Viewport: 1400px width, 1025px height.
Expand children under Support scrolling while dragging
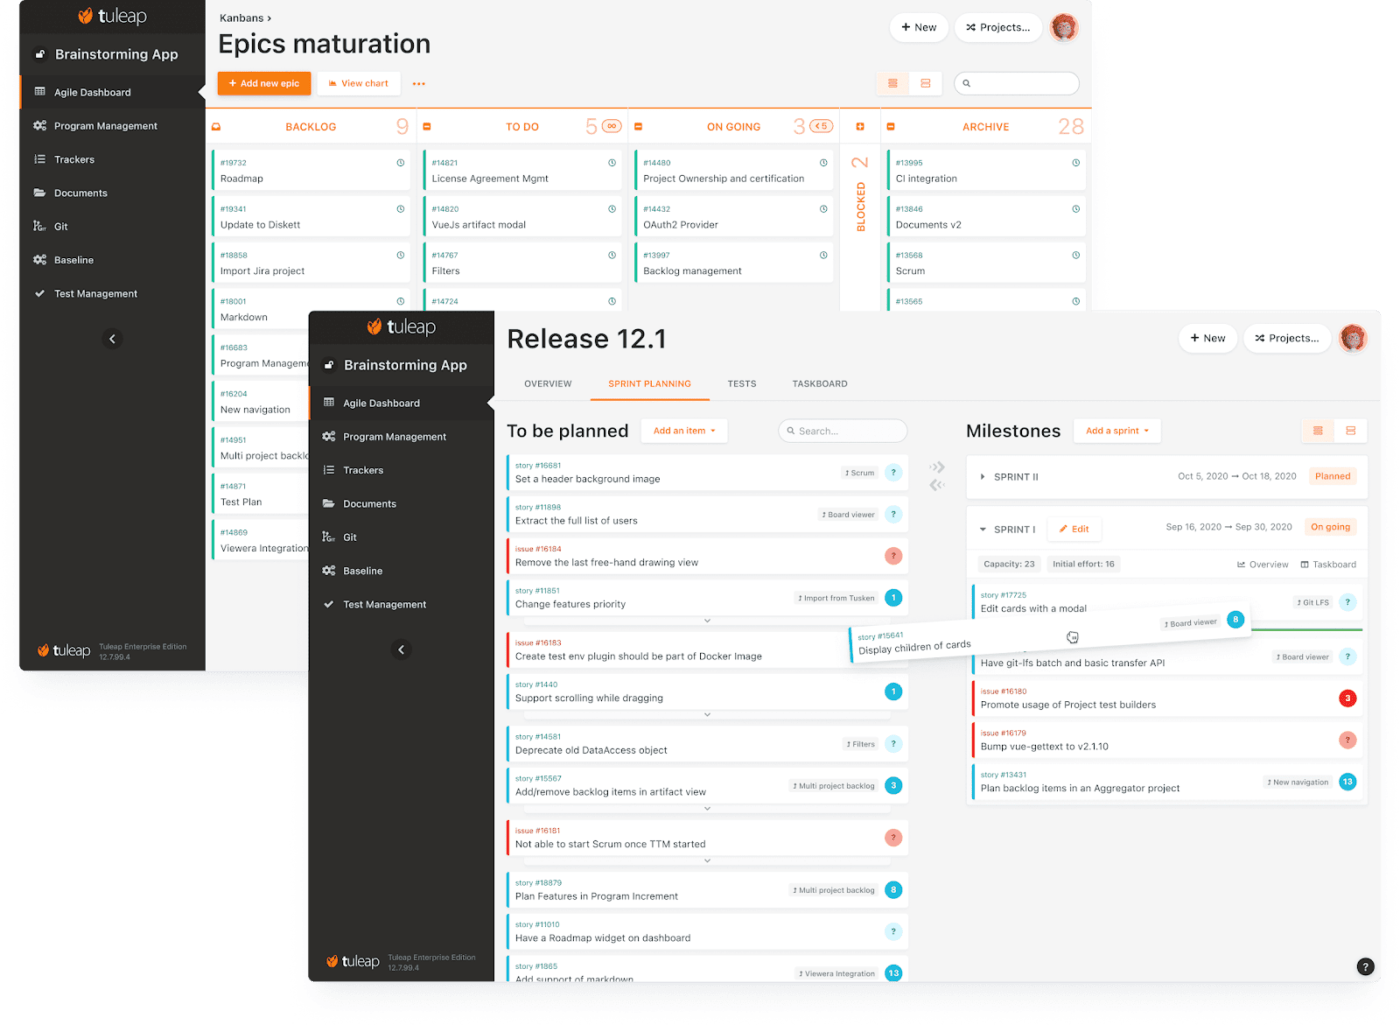click(707, 715)
